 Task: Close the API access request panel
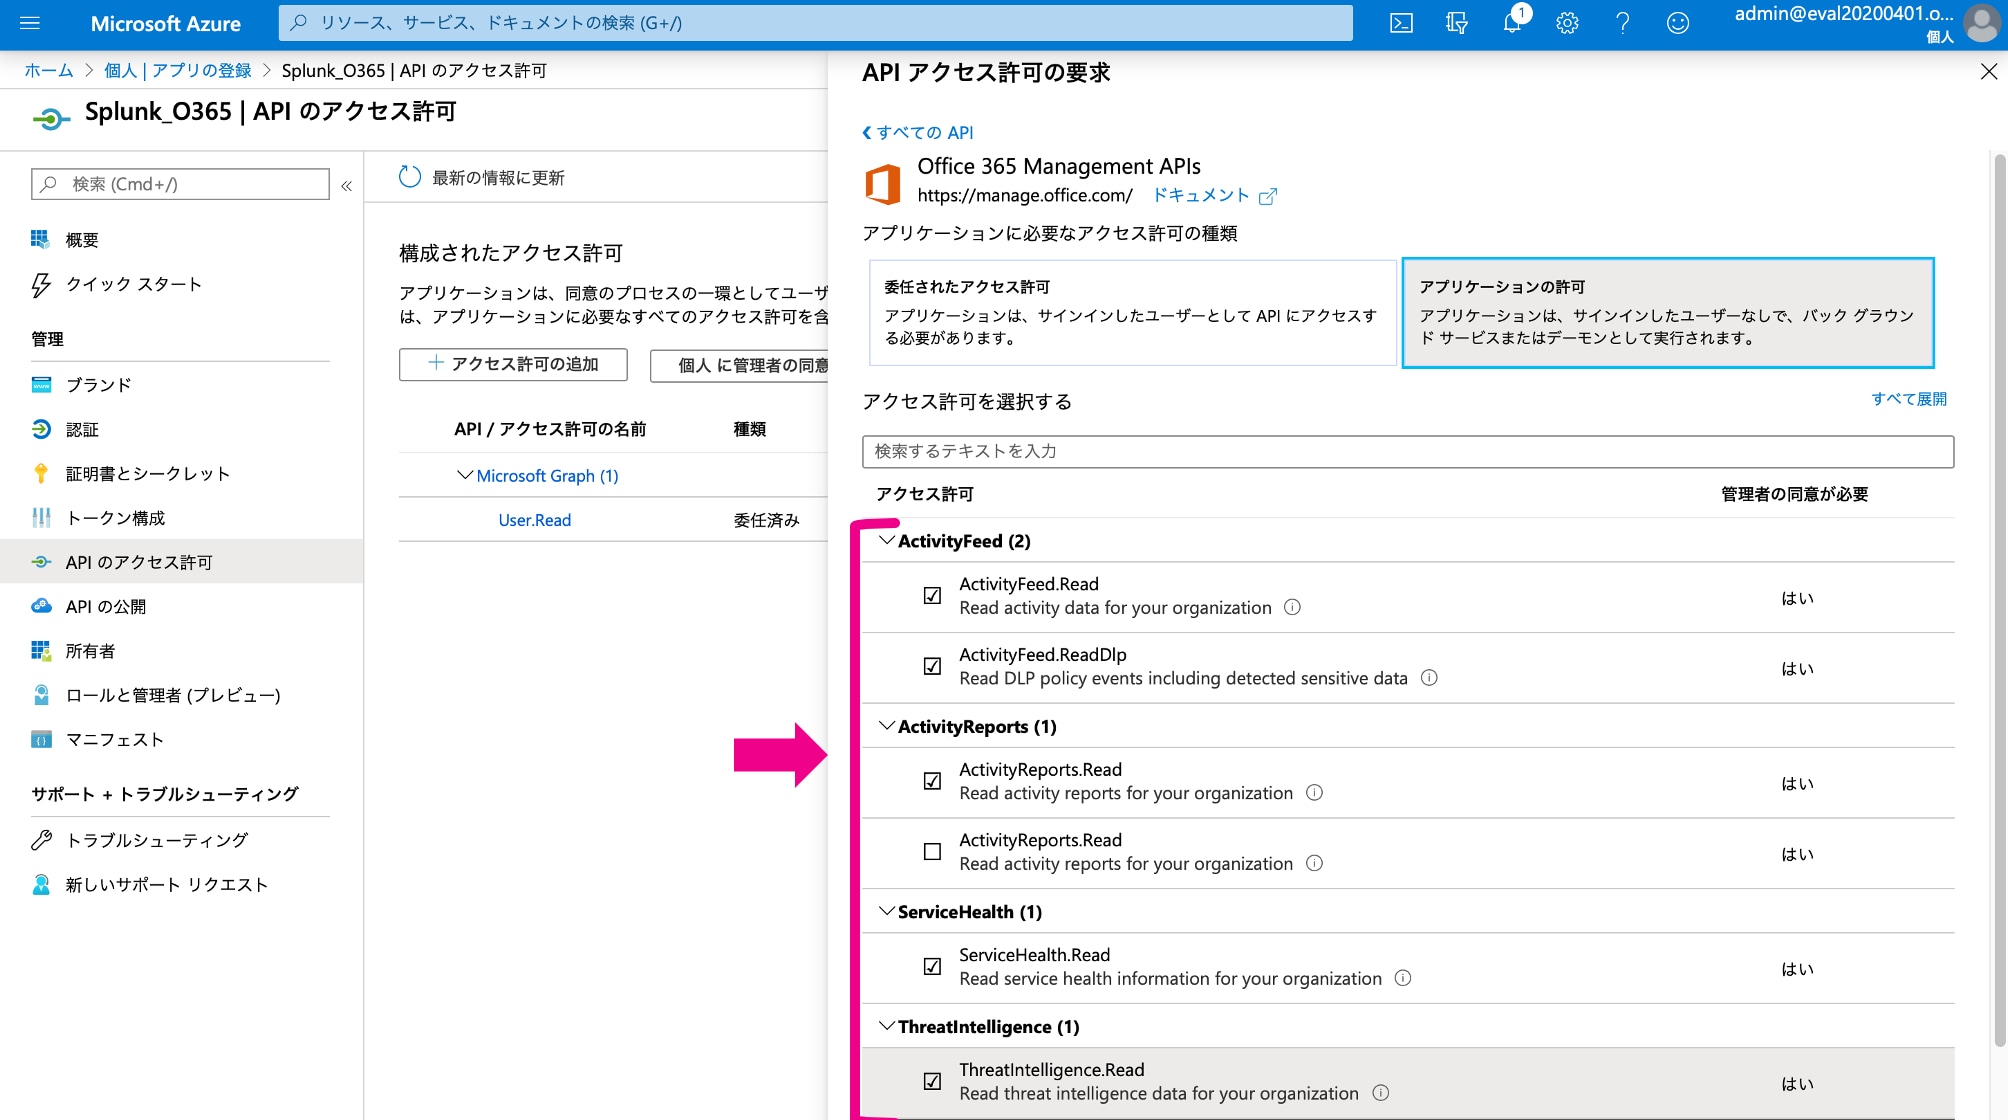tap(1988, 72)
